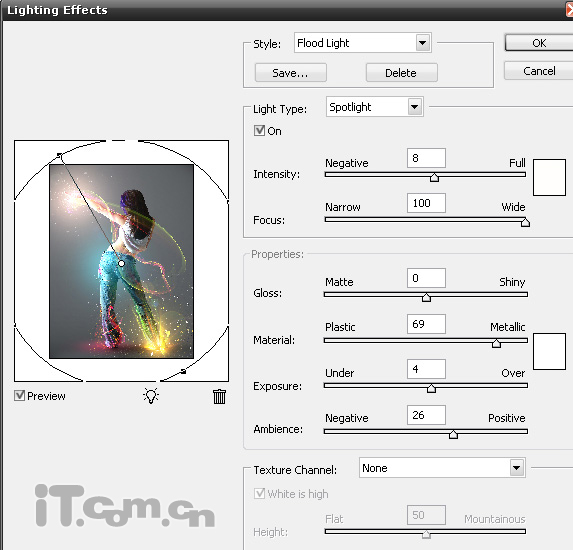This screenshot has width=573, height=550.
Task: Open the light color swatch beside Intensity
Action: 549,177
